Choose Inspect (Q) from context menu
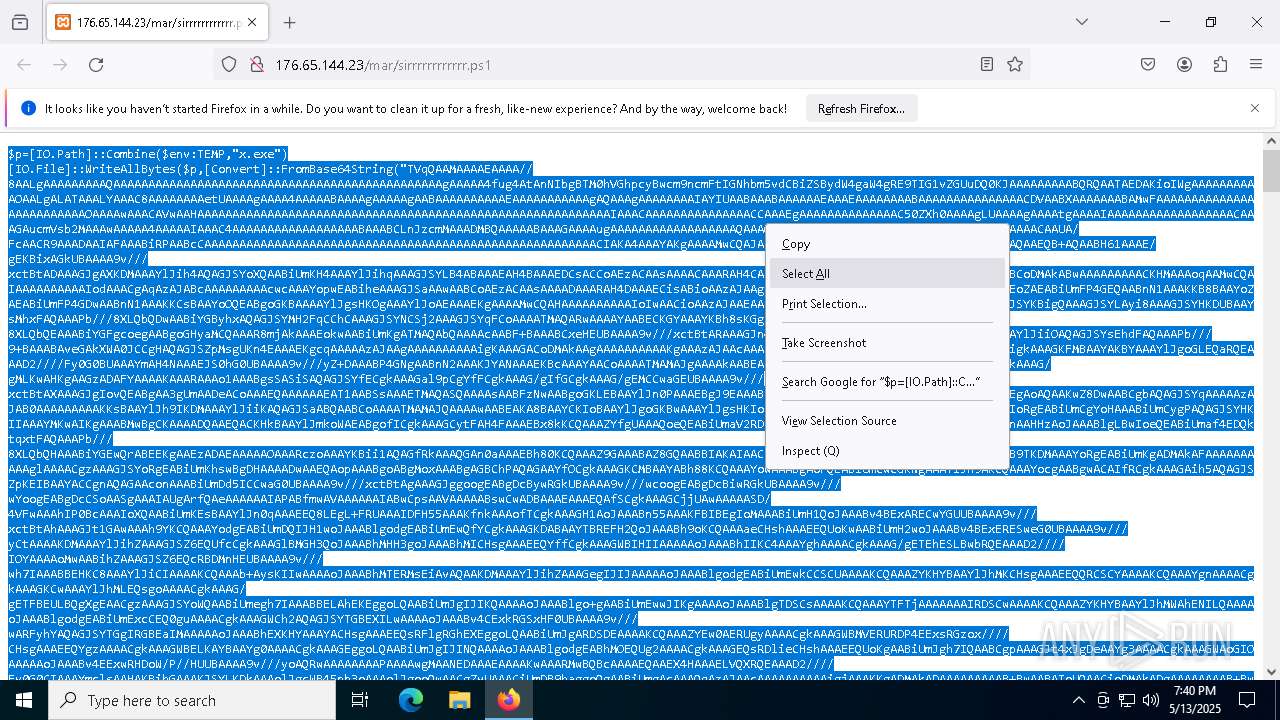The width and height of the screenshot is (1280, 720). tap(888, 451)
